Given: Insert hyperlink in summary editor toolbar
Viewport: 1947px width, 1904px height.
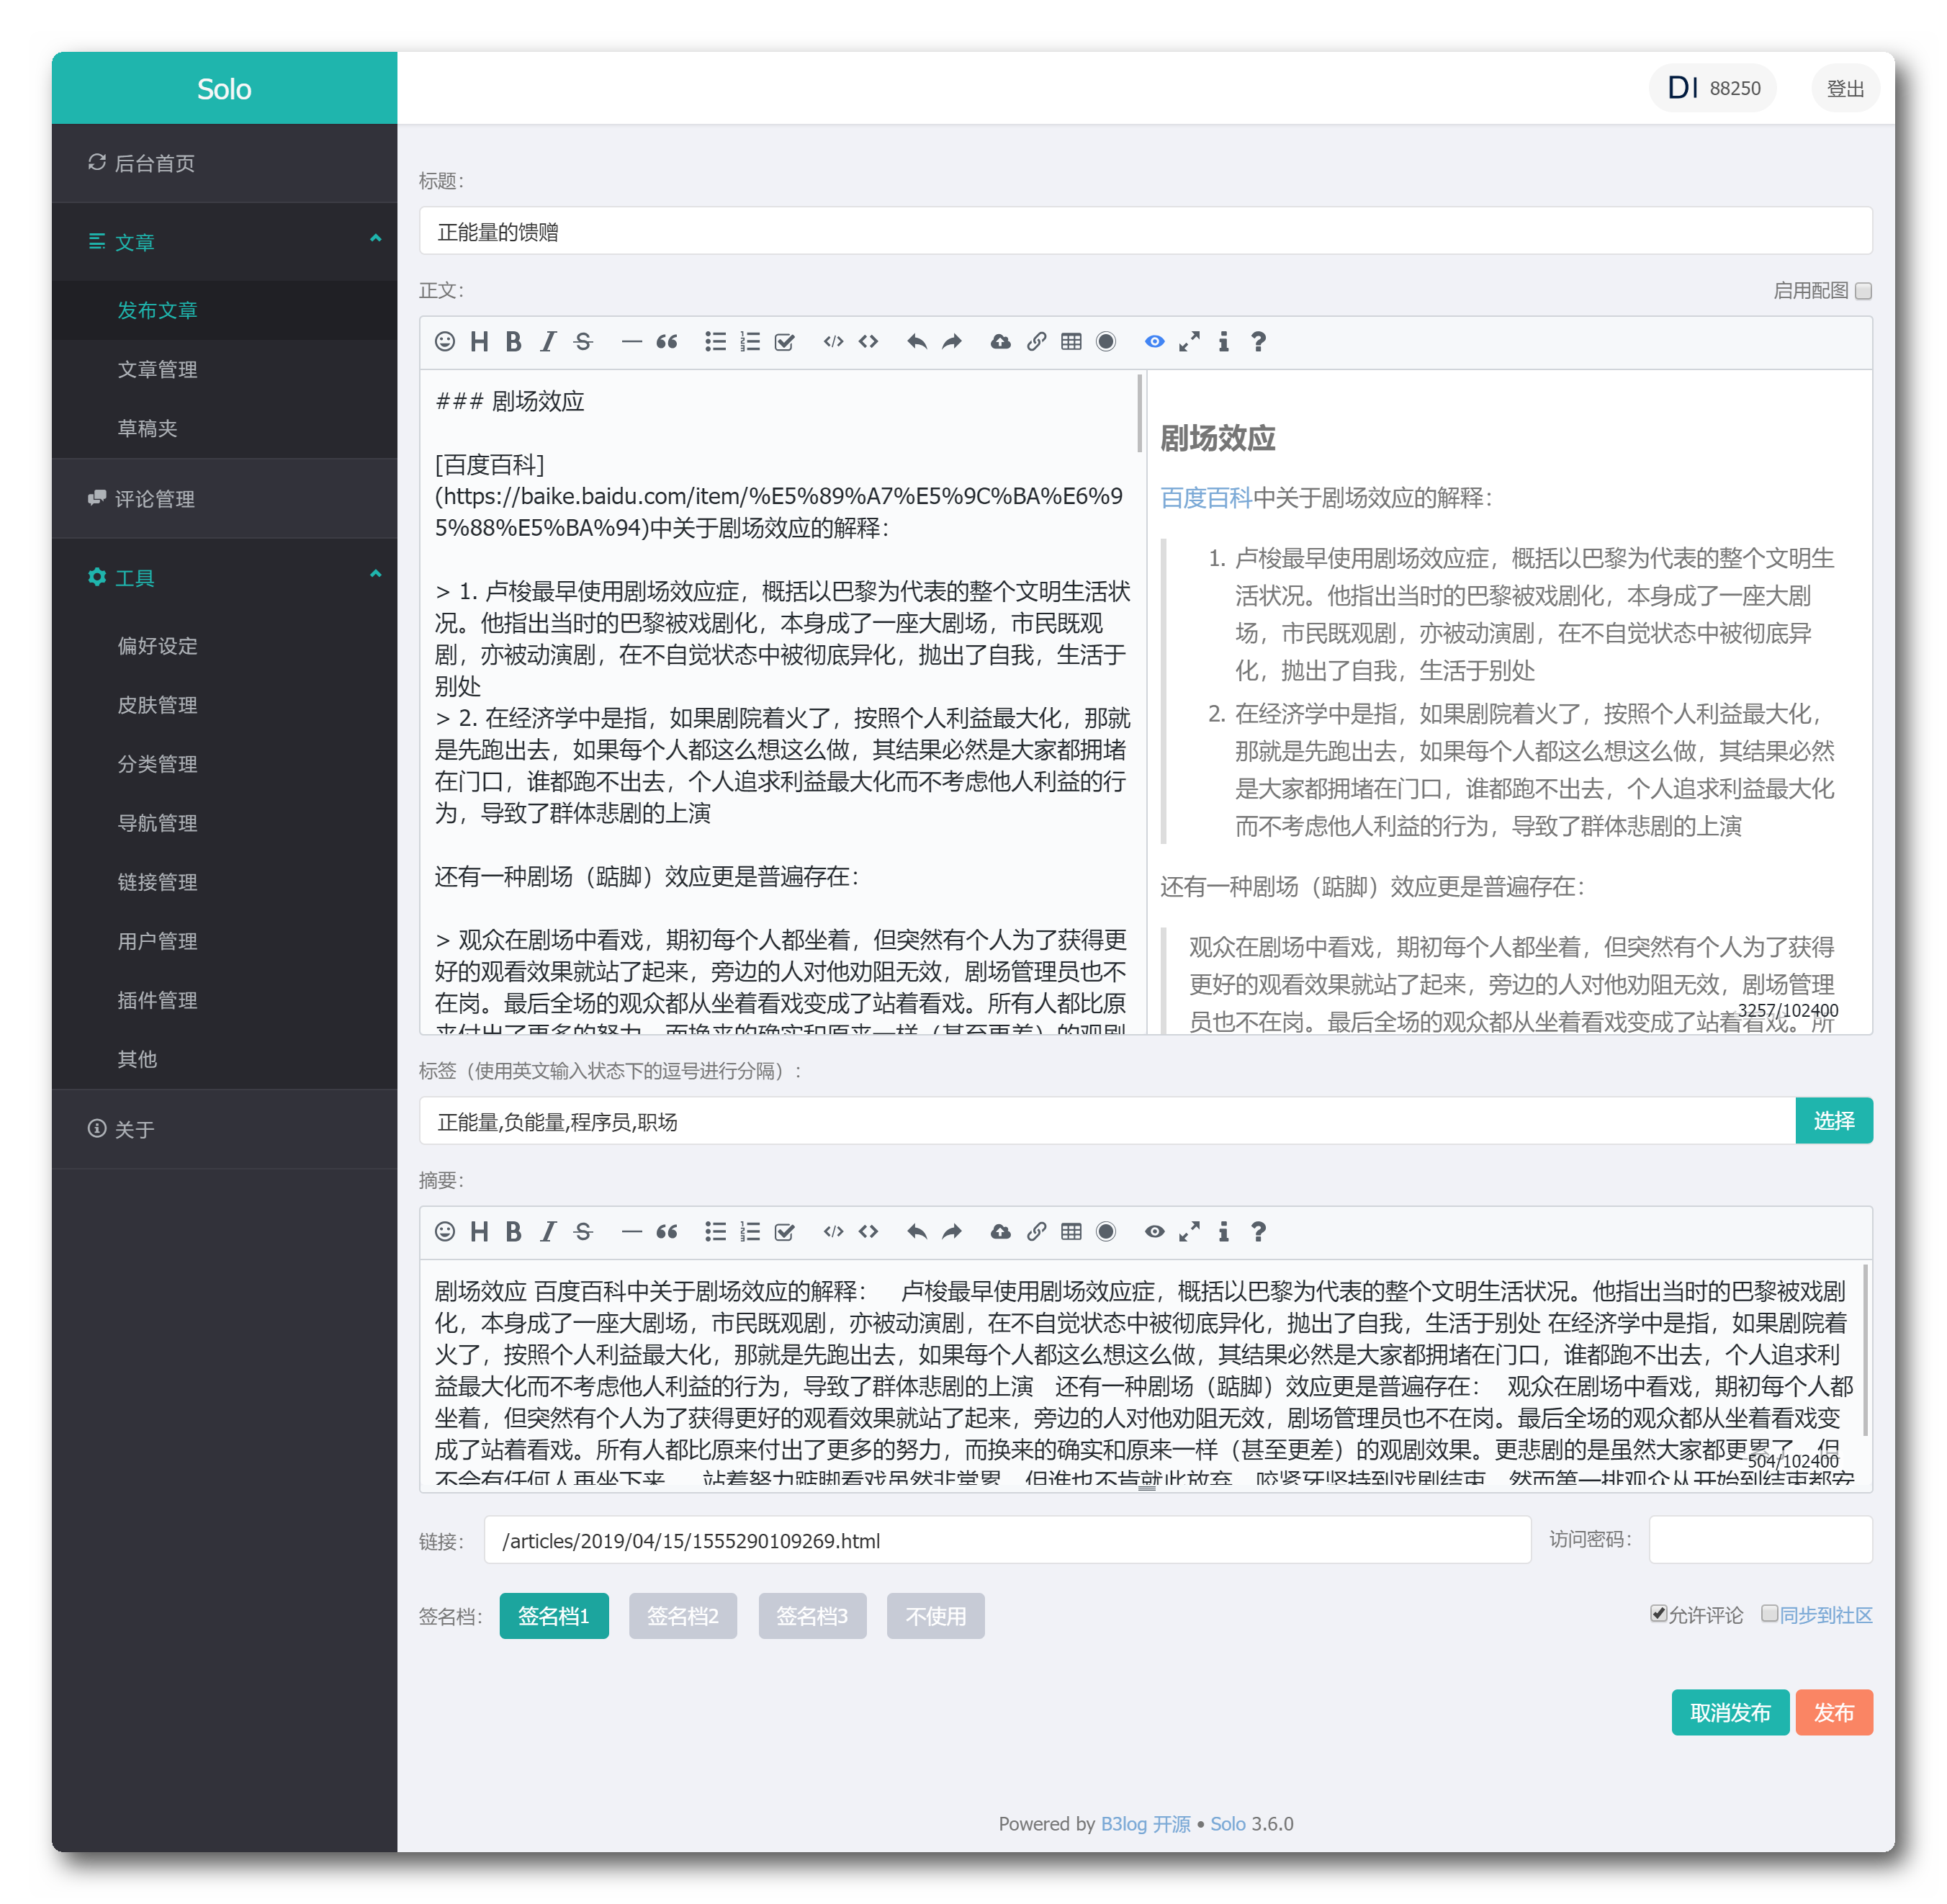Looking at the screenshot, I should point(1036,1232).
